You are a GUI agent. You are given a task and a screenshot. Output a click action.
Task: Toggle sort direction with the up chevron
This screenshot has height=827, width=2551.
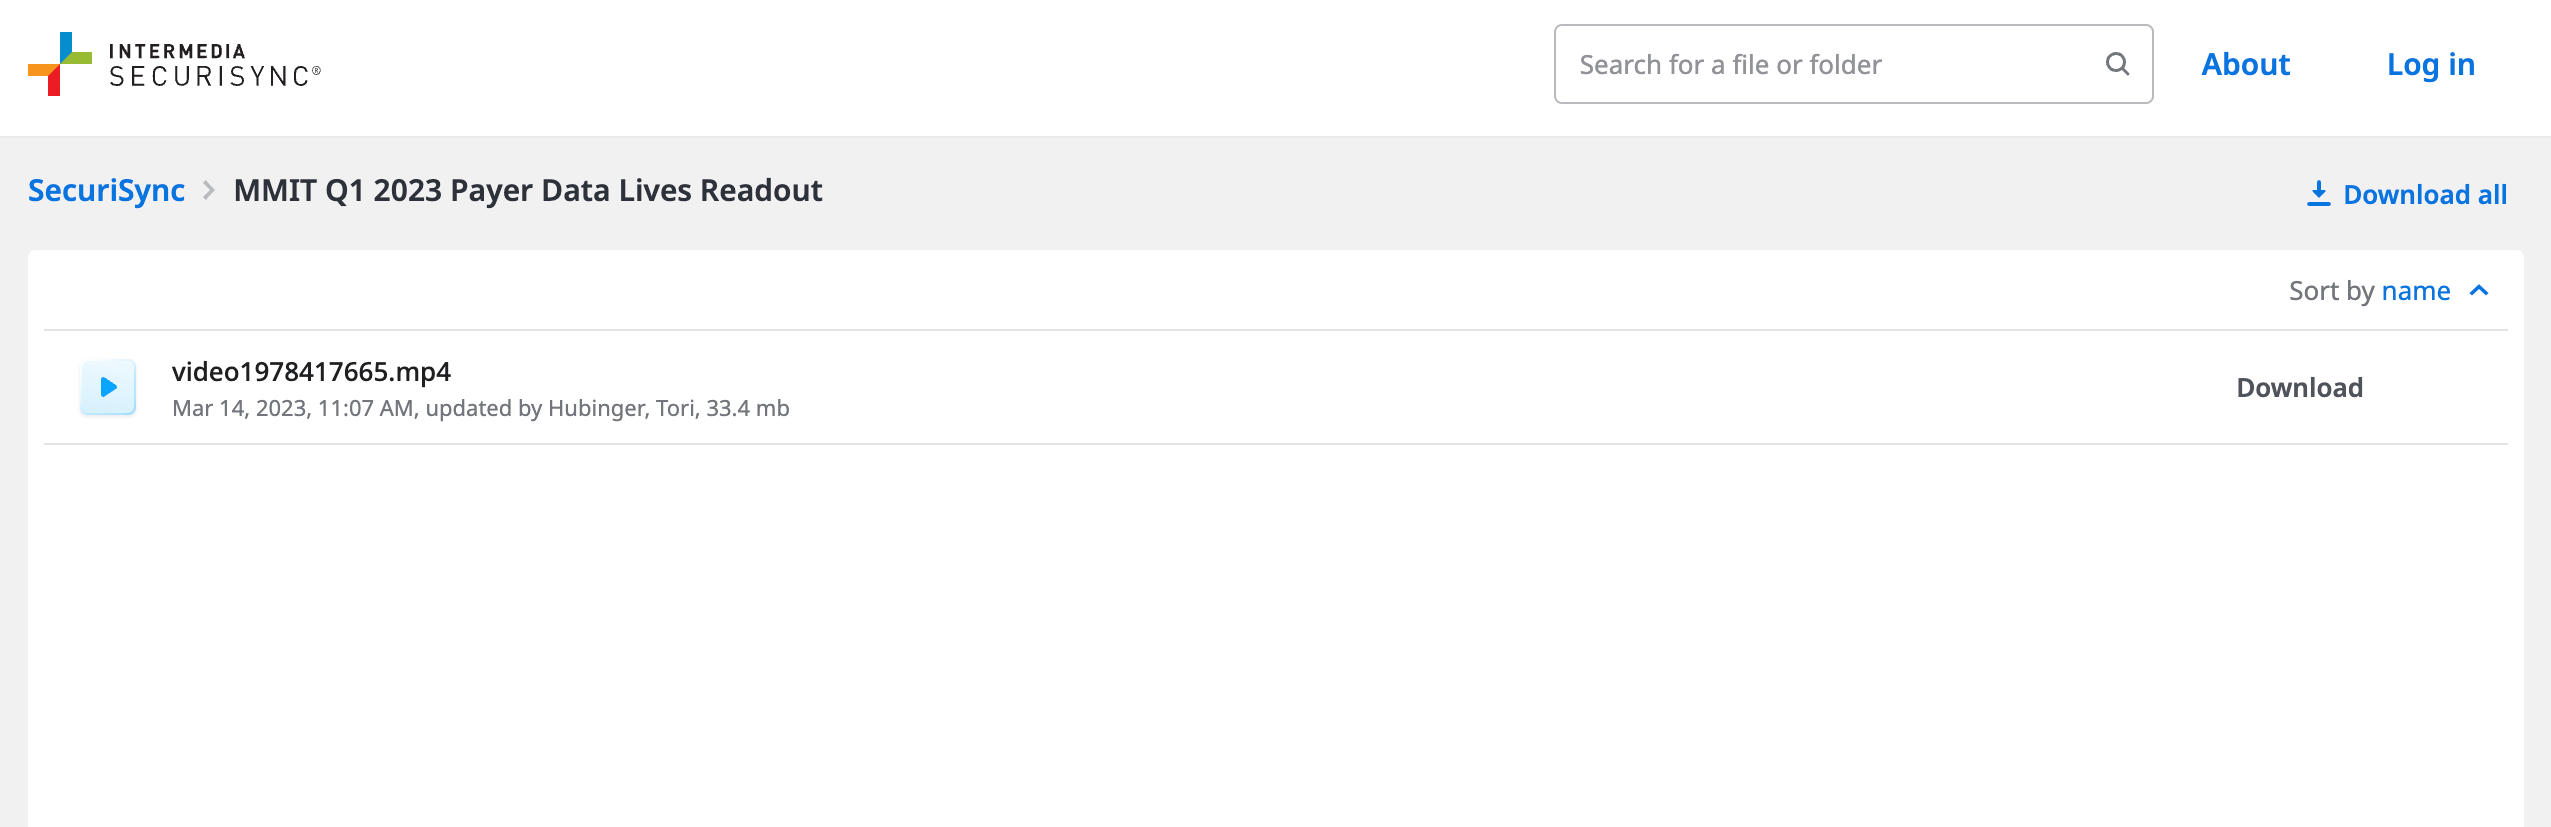tap(2479, 291)
